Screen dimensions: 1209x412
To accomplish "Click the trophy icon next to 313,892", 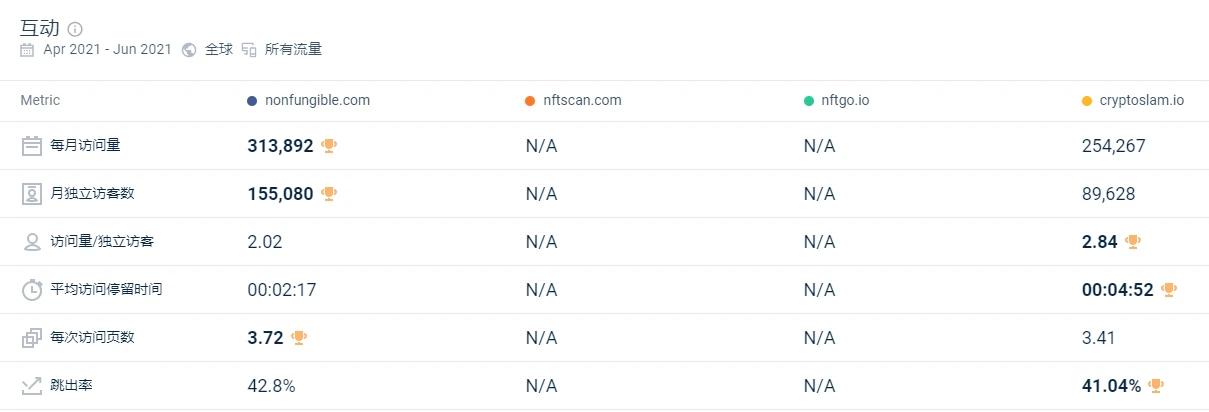I will click(x=329, y=146).
